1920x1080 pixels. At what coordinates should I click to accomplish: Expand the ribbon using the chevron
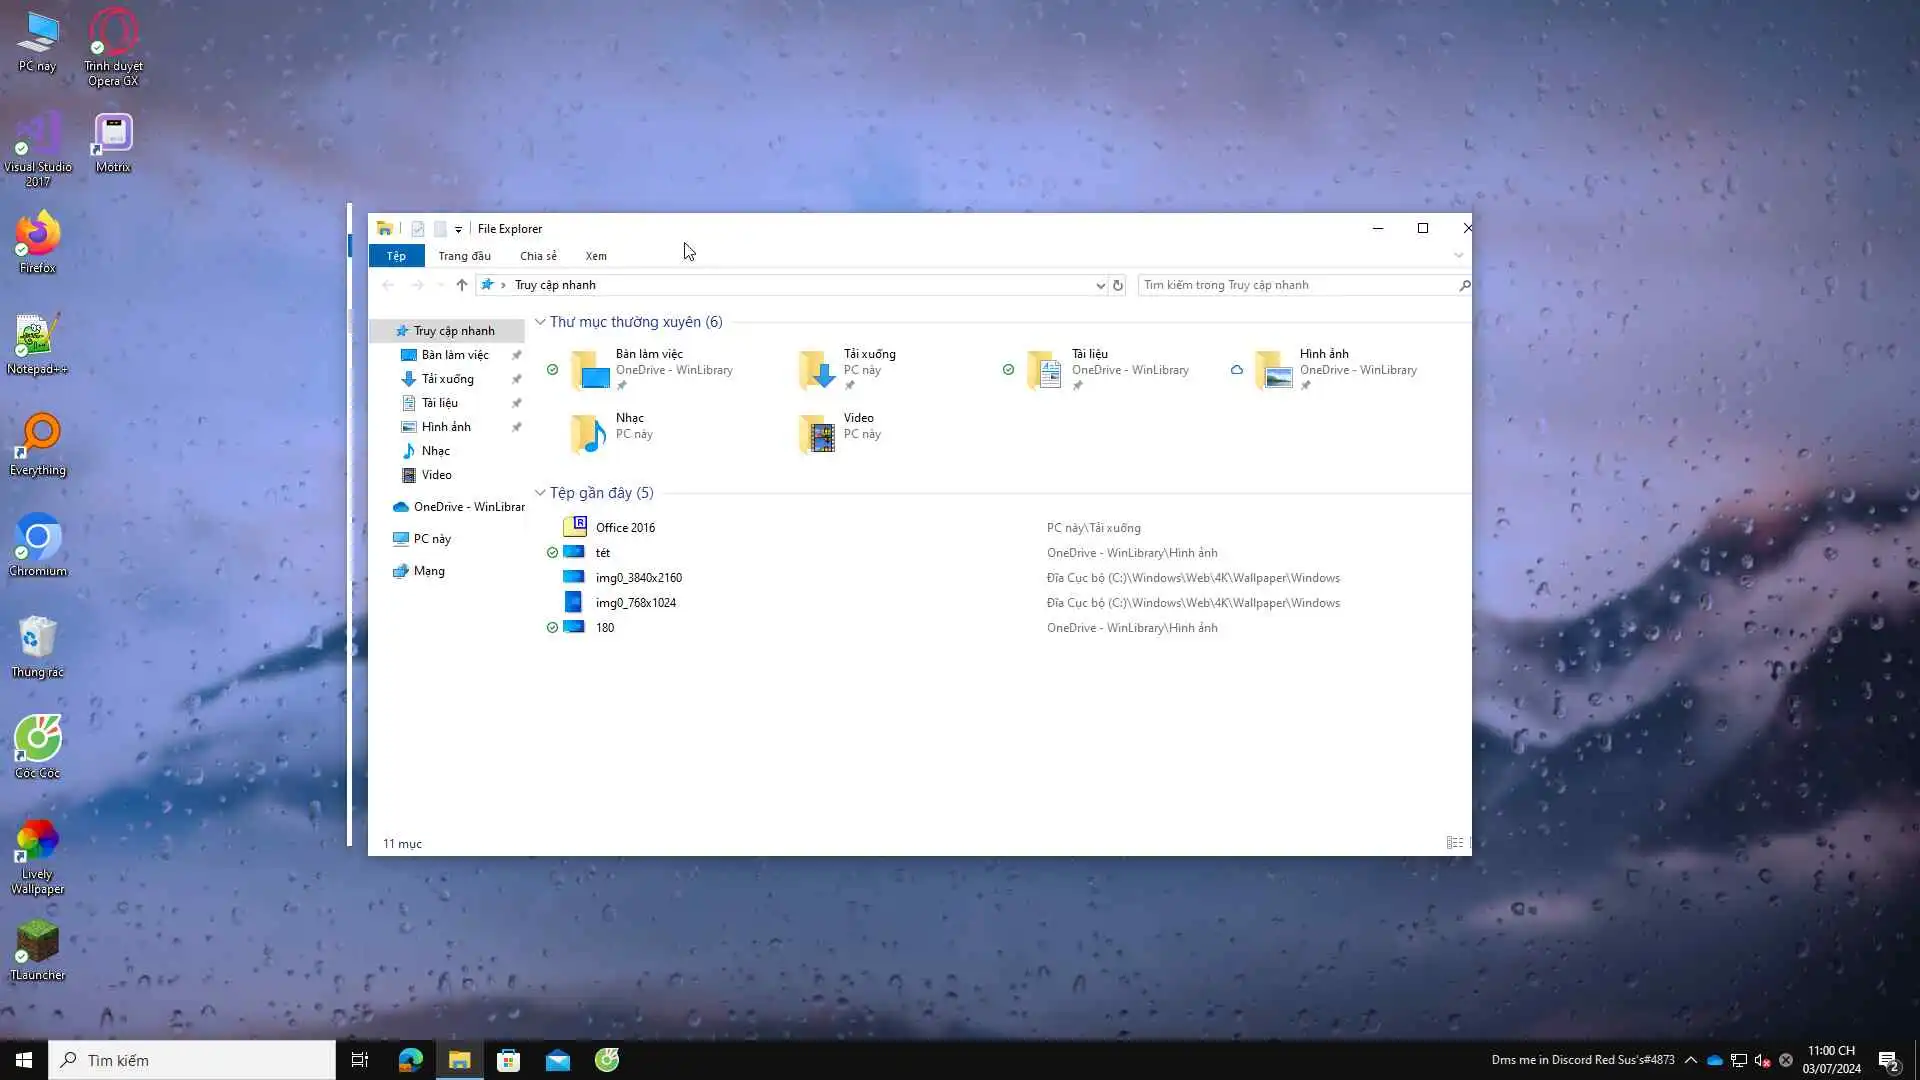1458,256
